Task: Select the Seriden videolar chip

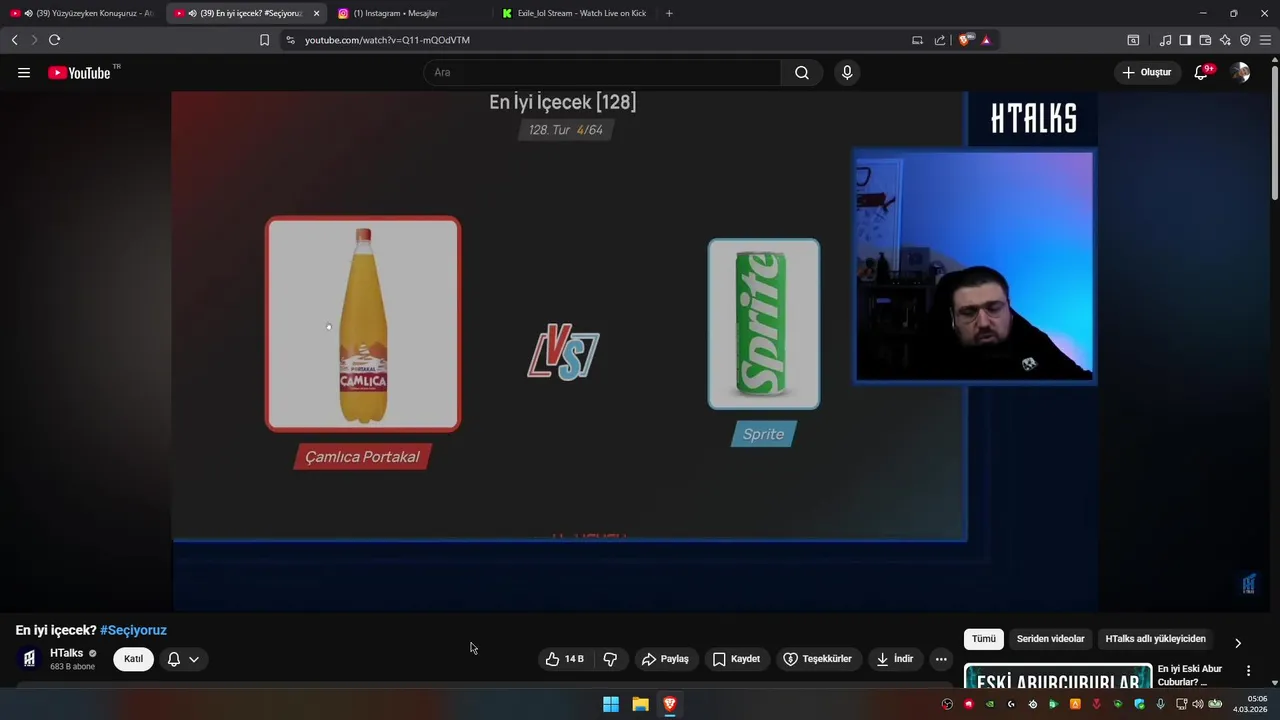Action: point(1050,639)
